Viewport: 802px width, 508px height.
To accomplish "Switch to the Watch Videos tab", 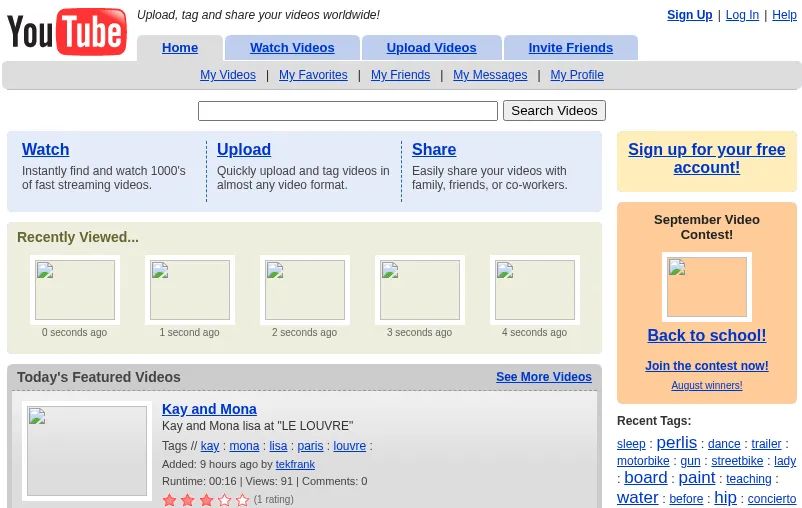I will tap(292, 48).
